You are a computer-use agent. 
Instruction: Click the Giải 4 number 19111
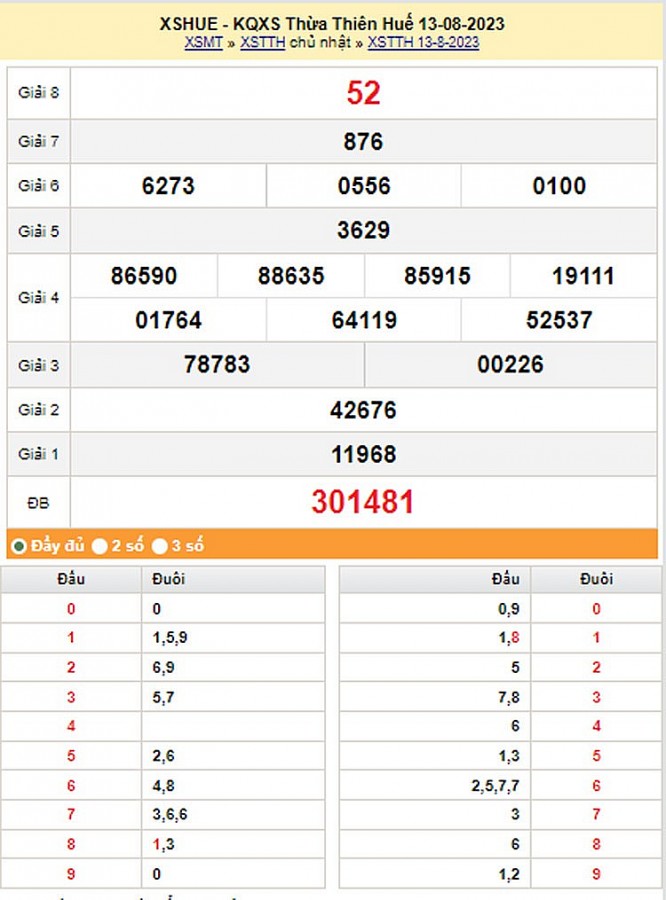(583, 276)
